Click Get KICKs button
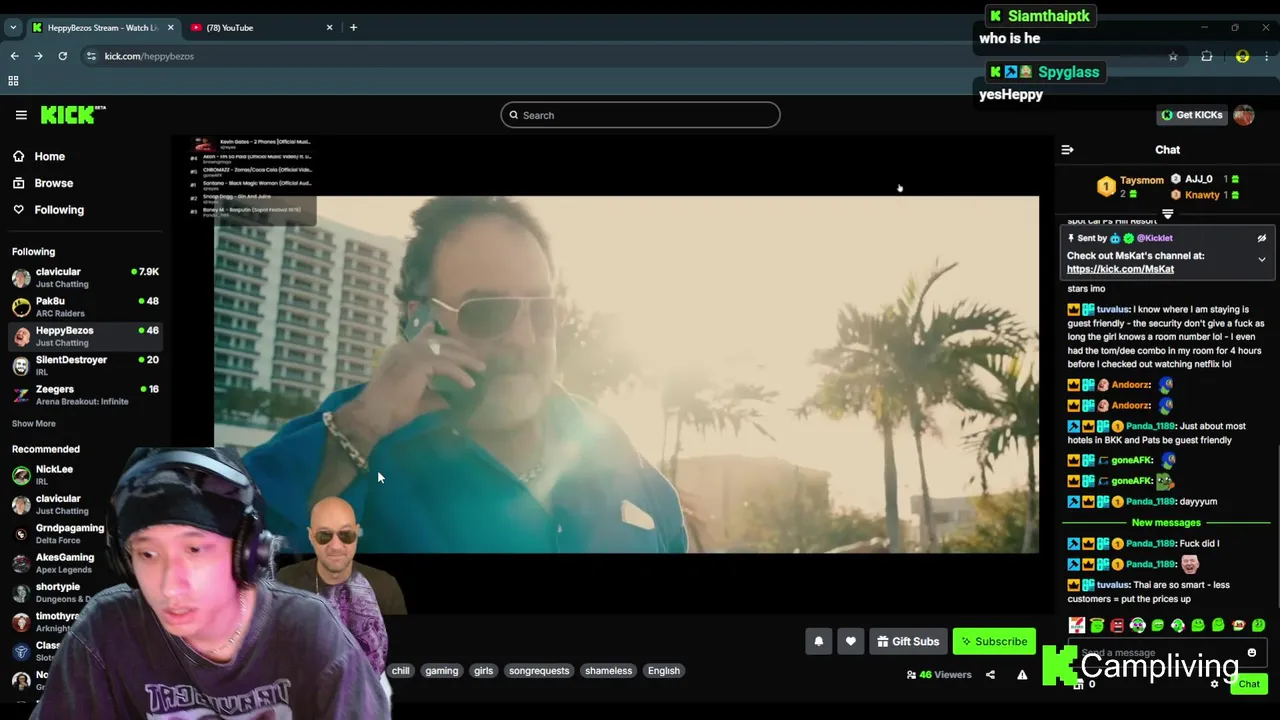Screen dimensions: 1280x720 [1192, 115]
